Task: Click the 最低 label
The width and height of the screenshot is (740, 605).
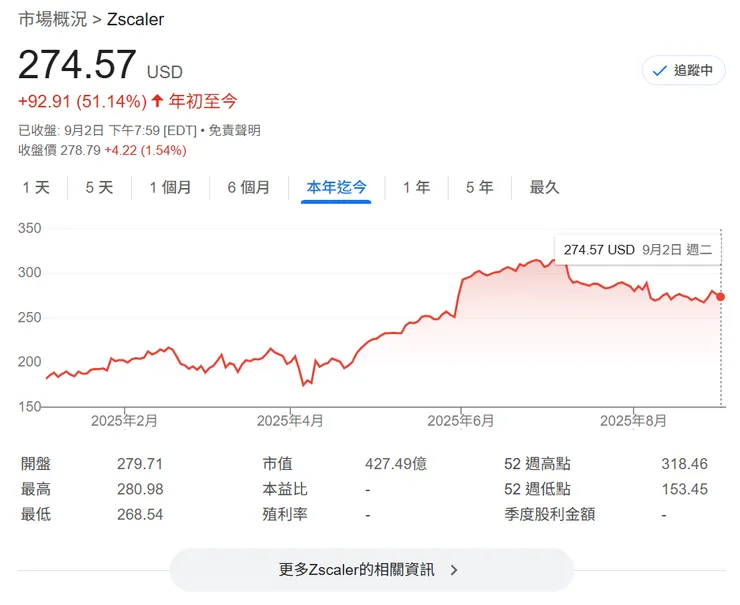Action: (x=36, y=514)
